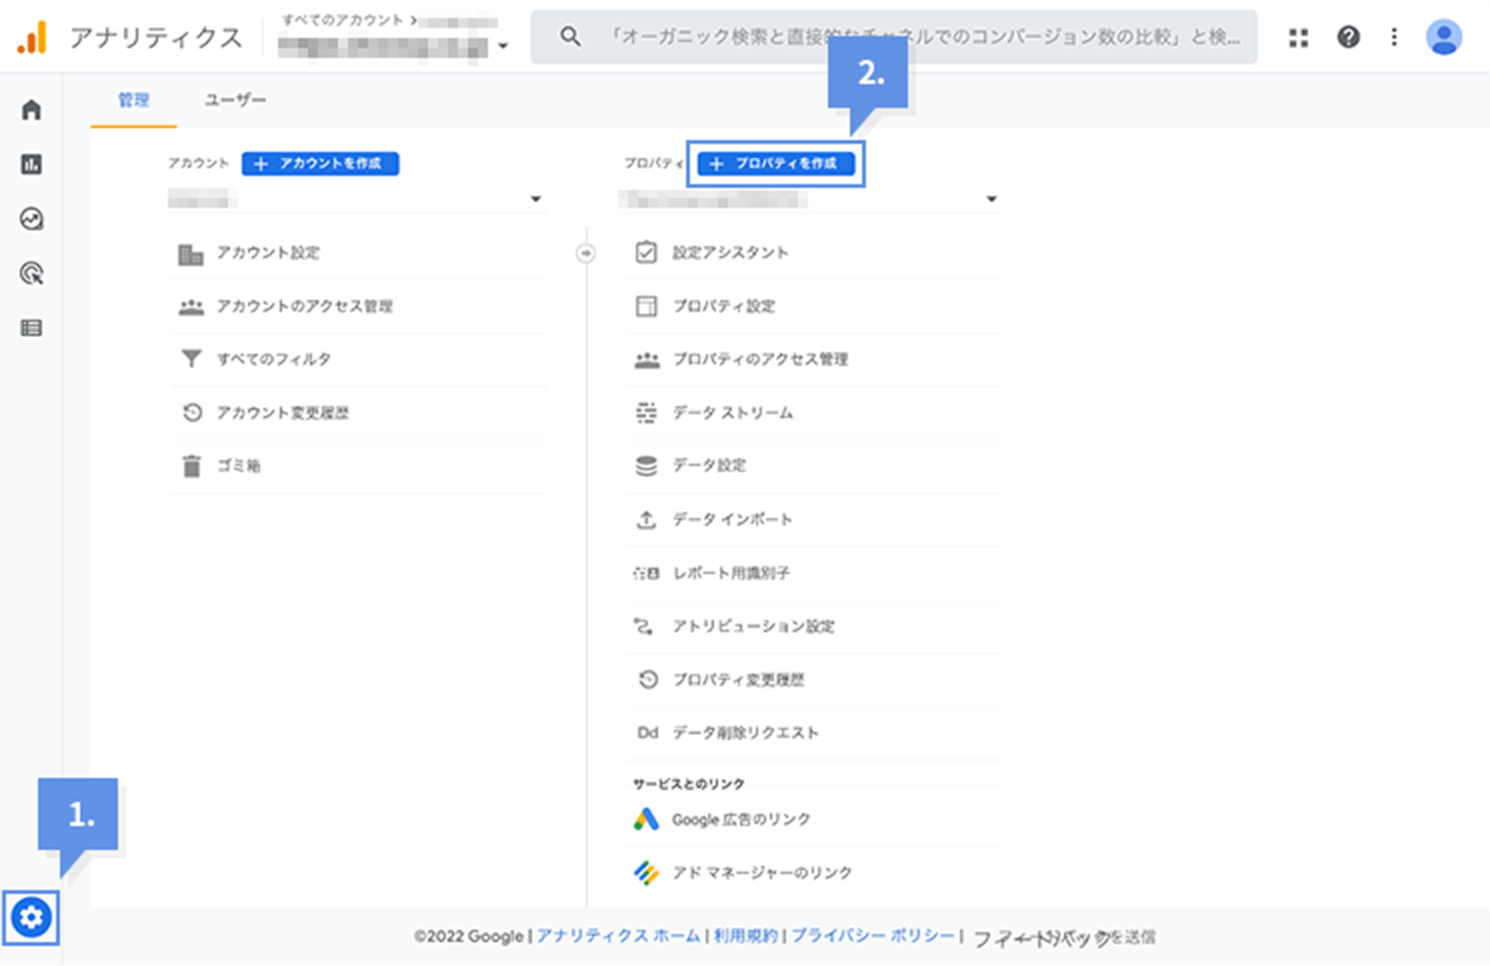
Task: Open データ ストリーム entry text
Action: click(732, 412)
